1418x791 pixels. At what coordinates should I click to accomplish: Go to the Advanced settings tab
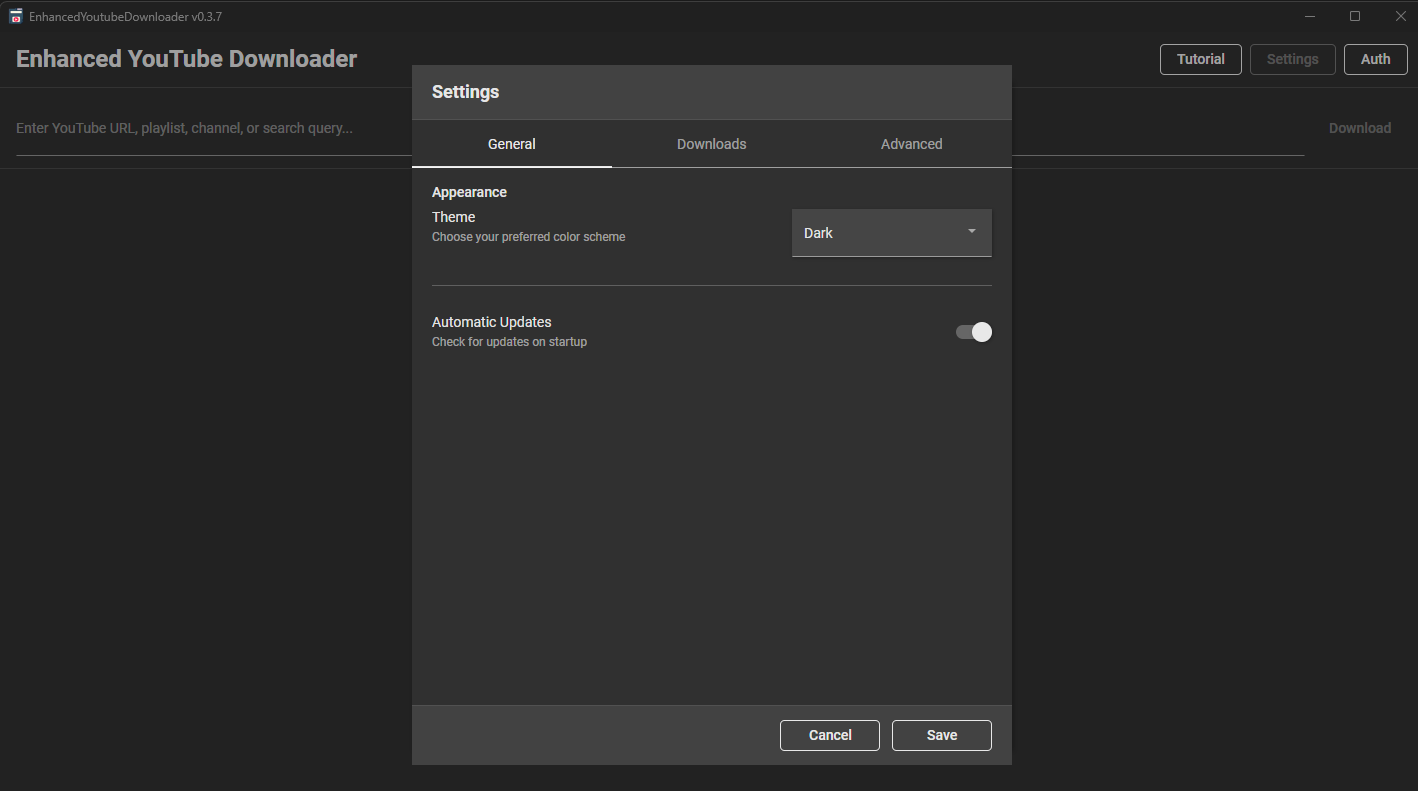pos(912,144)
